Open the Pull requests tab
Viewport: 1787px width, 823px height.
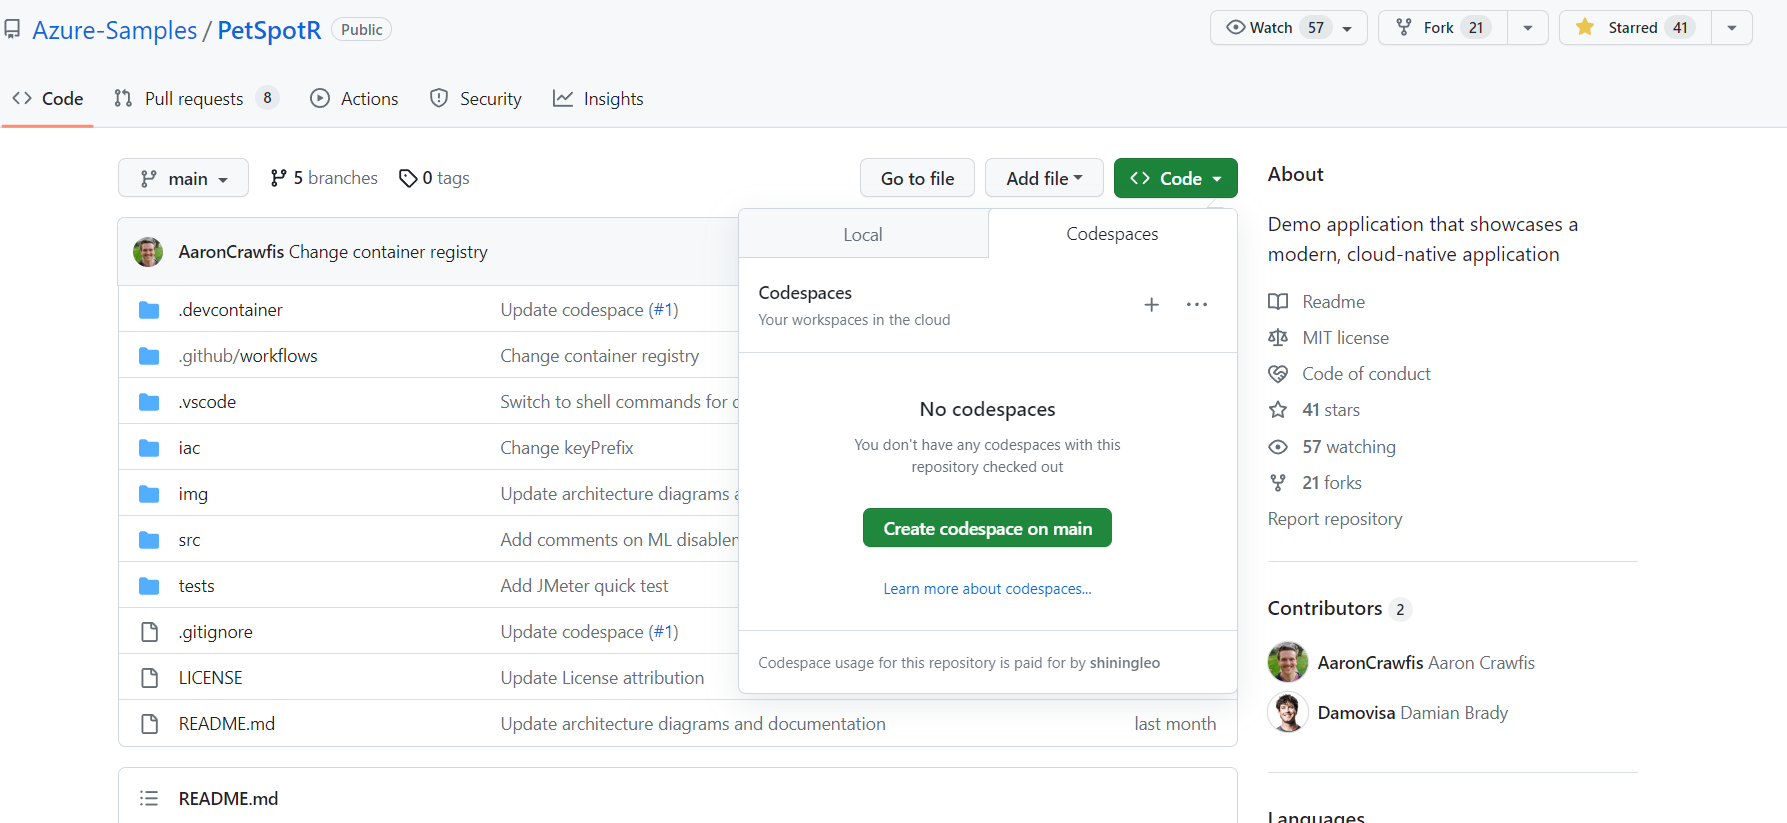(x=196, y=99)
